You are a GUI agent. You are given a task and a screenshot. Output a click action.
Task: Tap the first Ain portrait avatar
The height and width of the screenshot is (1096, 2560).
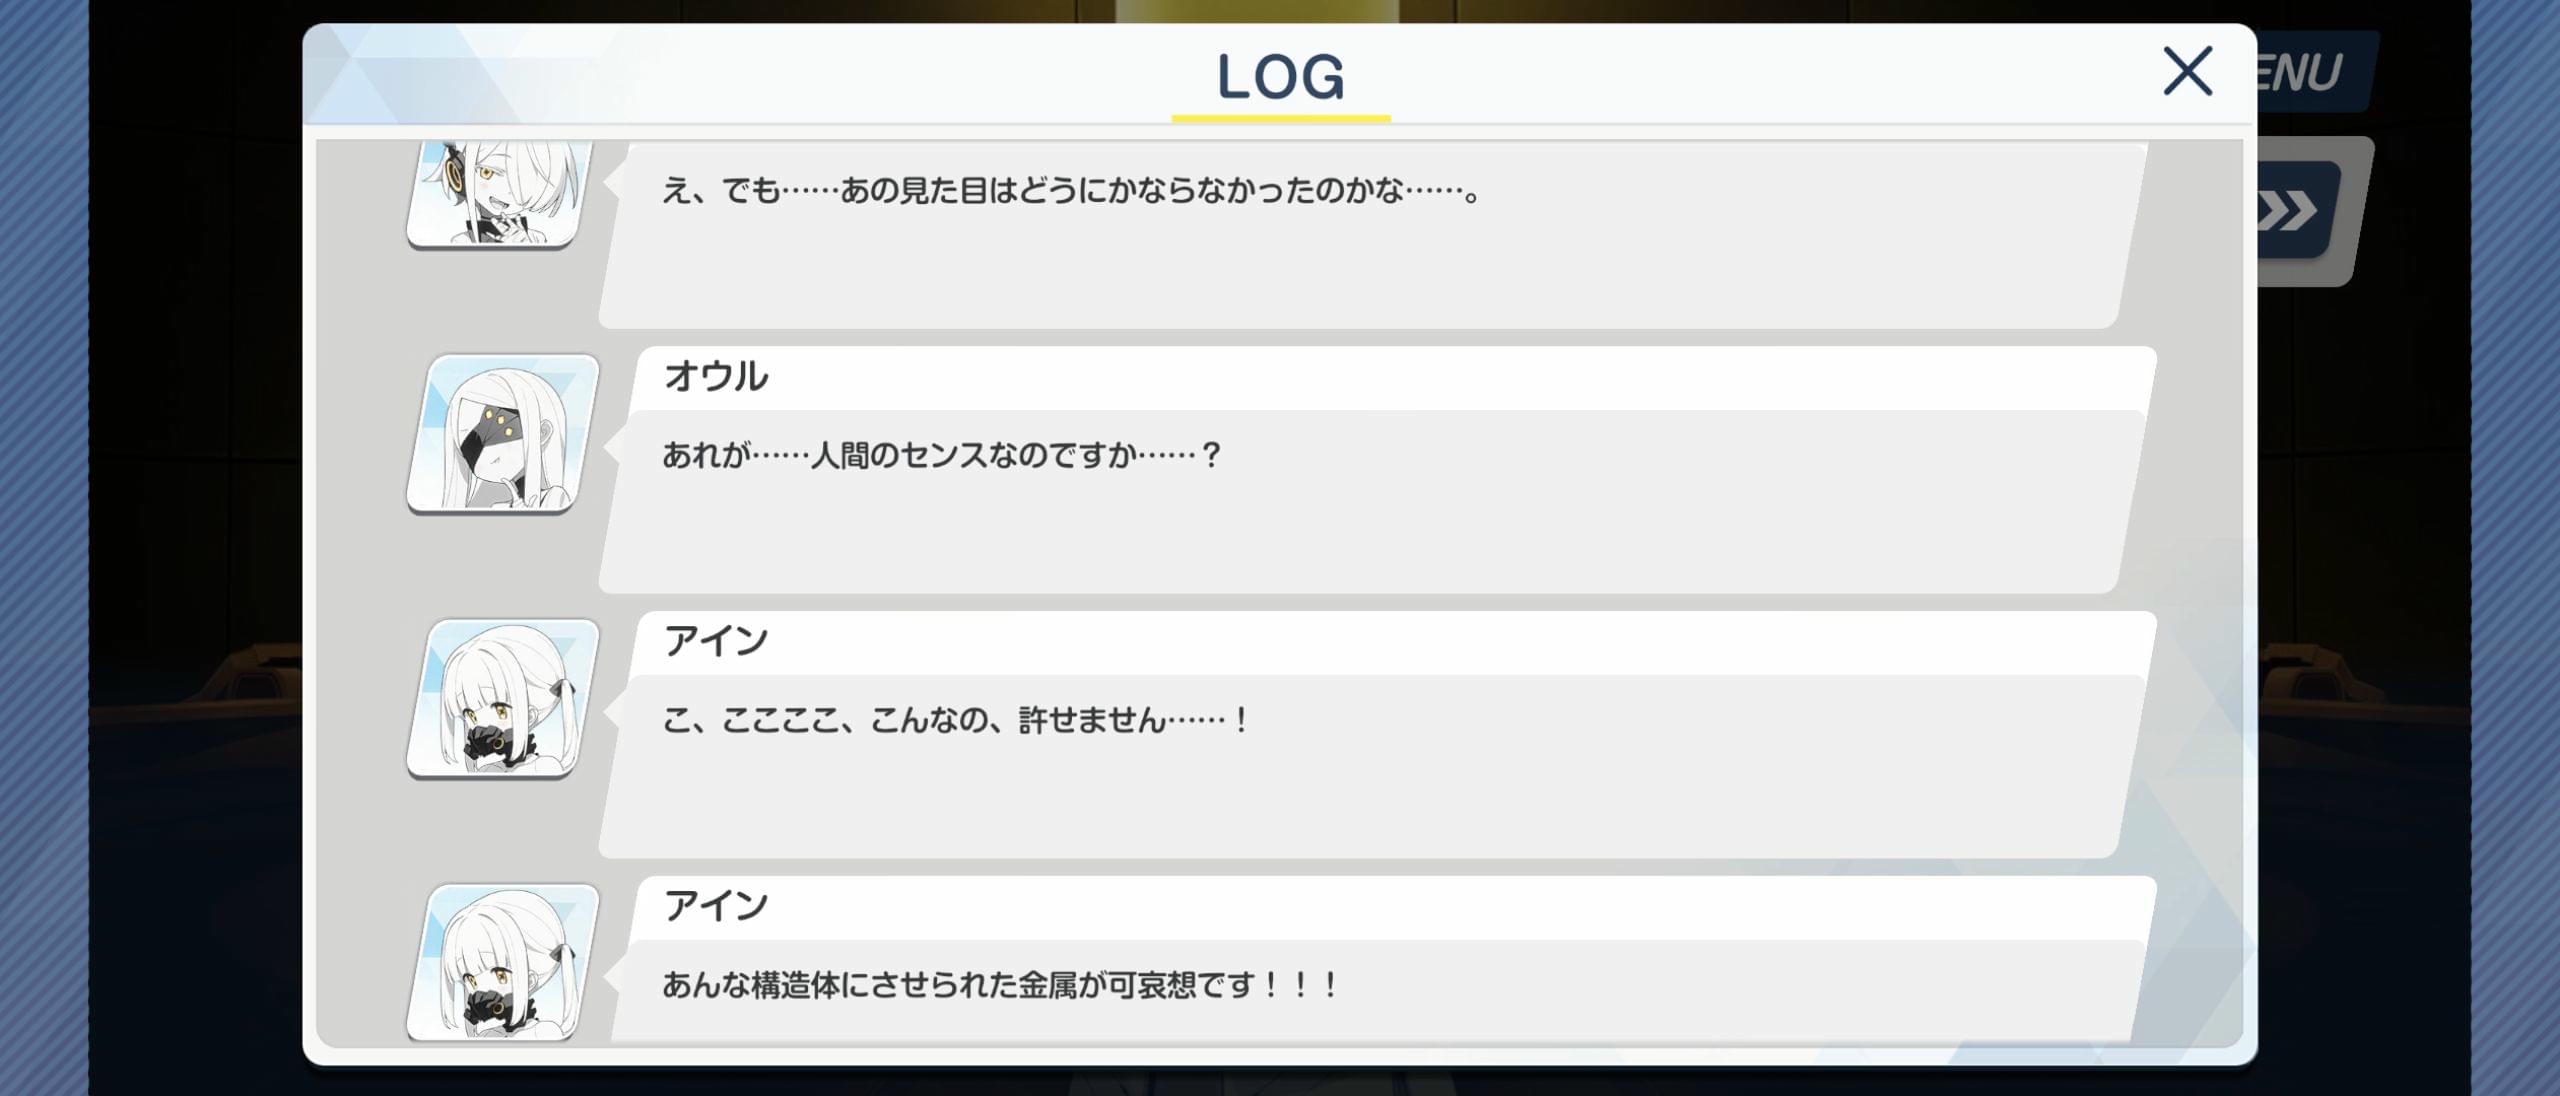[x=503, y=699]
